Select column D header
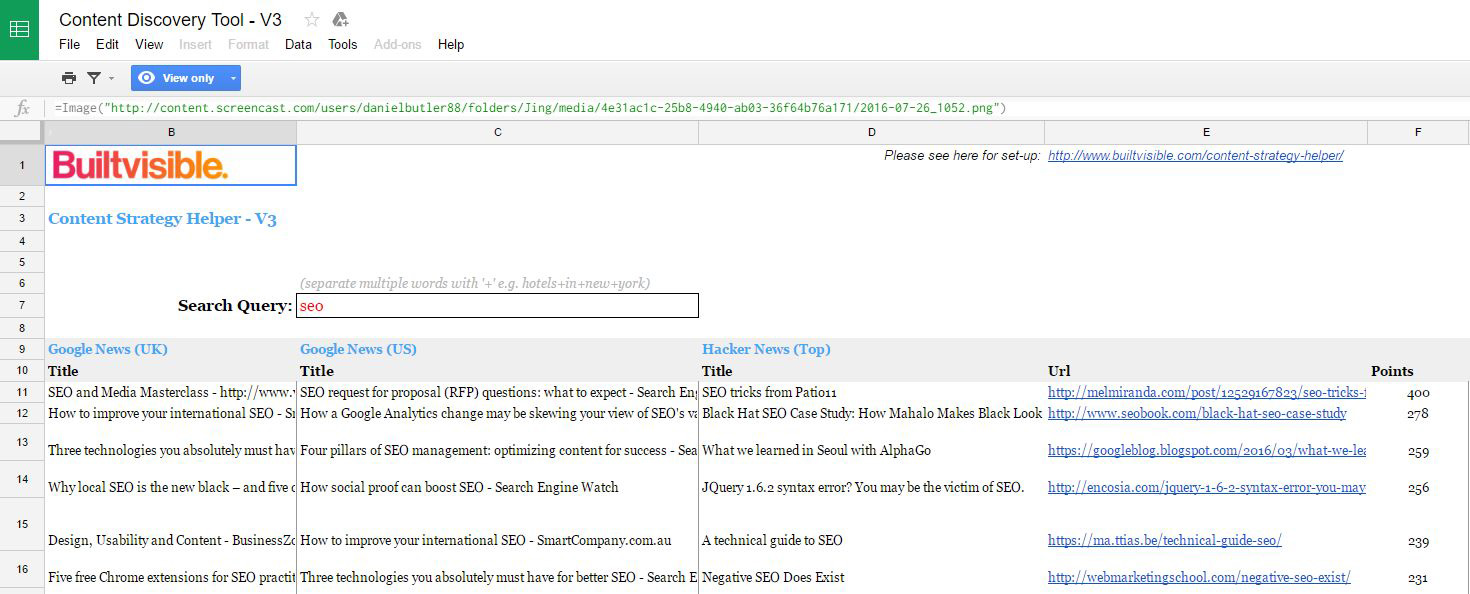 pyautogui.click(x=871, y=132)
